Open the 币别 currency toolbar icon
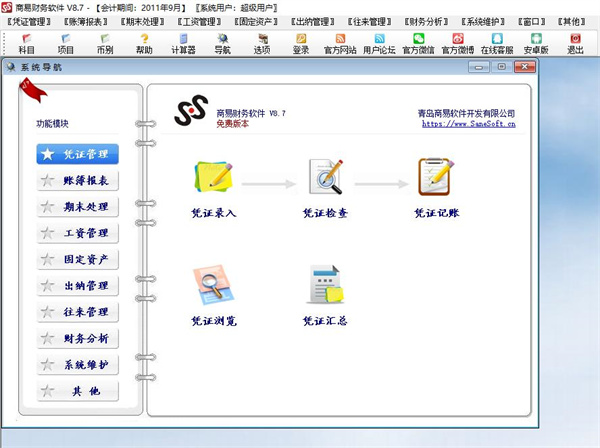 tap(105, 44)
